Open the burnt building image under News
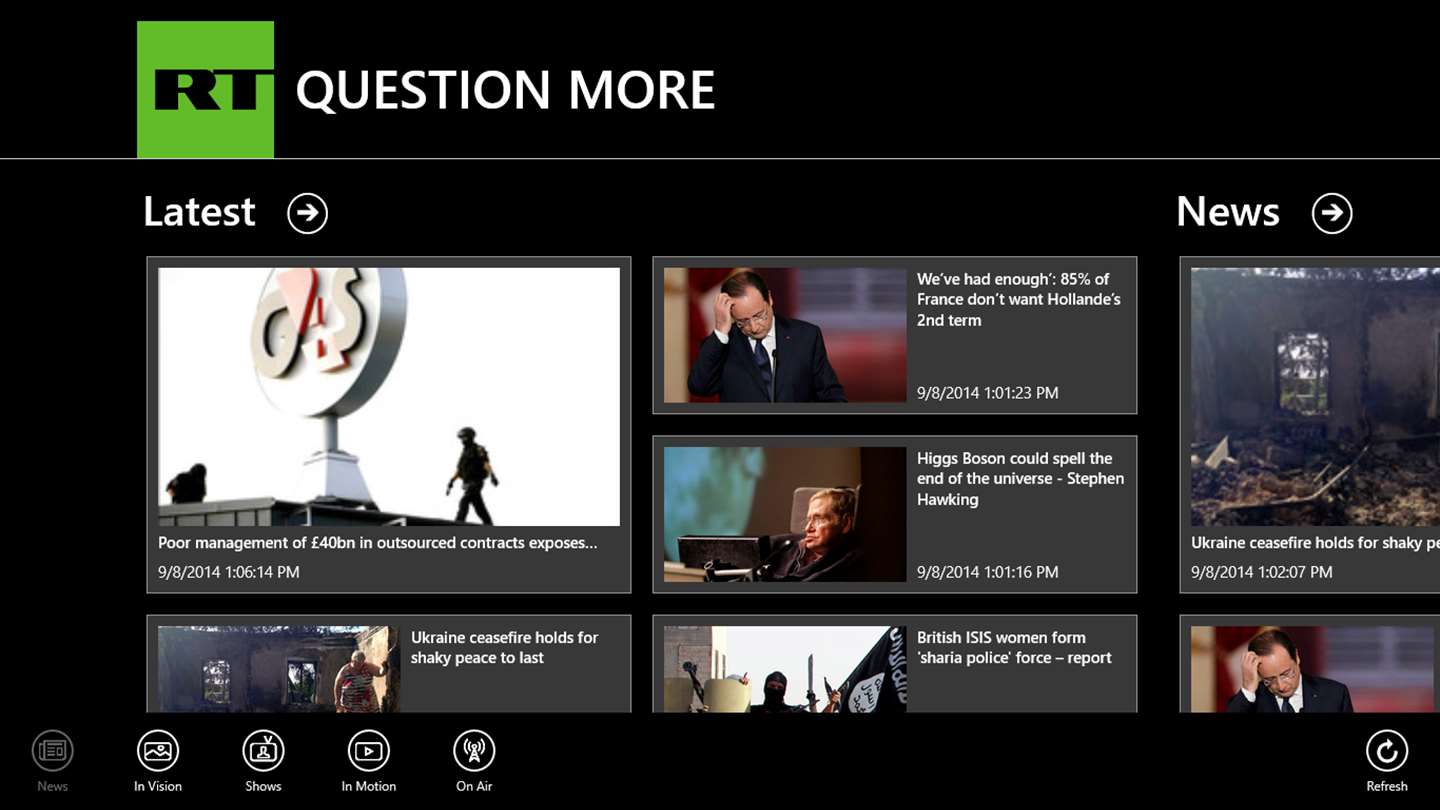 pos(1315,396)
